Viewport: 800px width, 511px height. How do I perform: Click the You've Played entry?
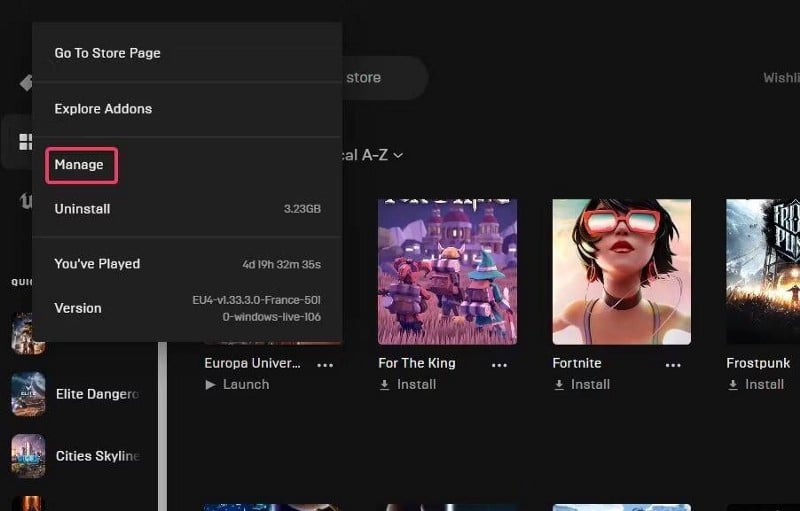[187, 264]
